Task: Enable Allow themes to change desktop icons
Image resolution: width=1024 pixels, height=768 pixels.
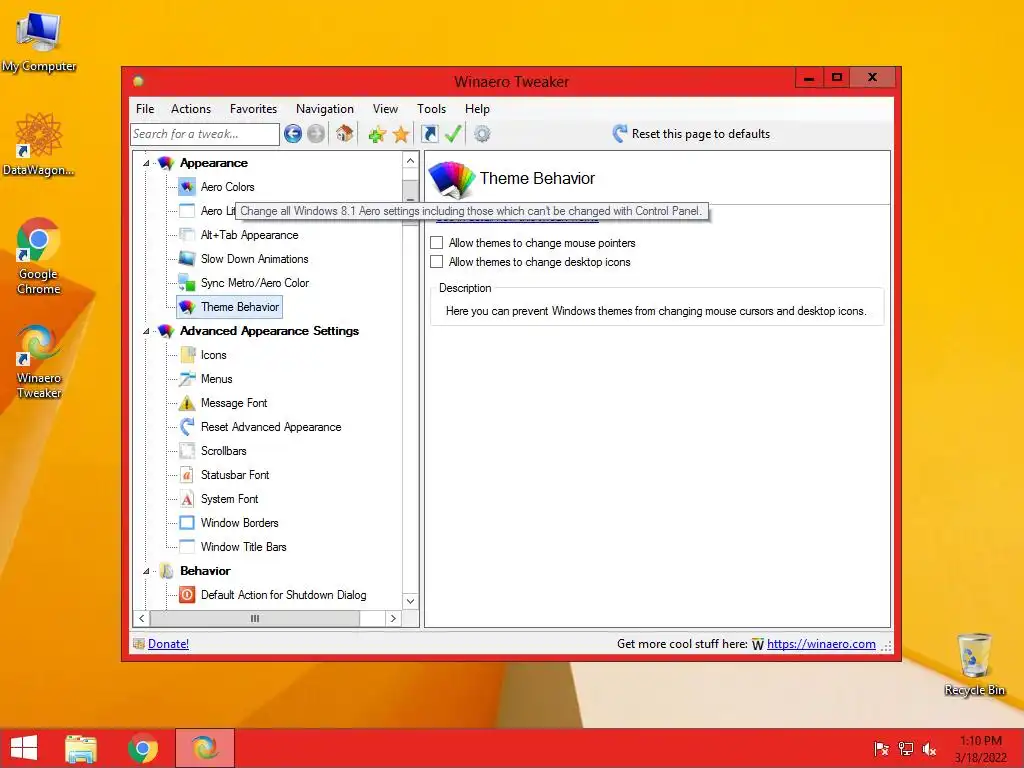Action: 437,262
